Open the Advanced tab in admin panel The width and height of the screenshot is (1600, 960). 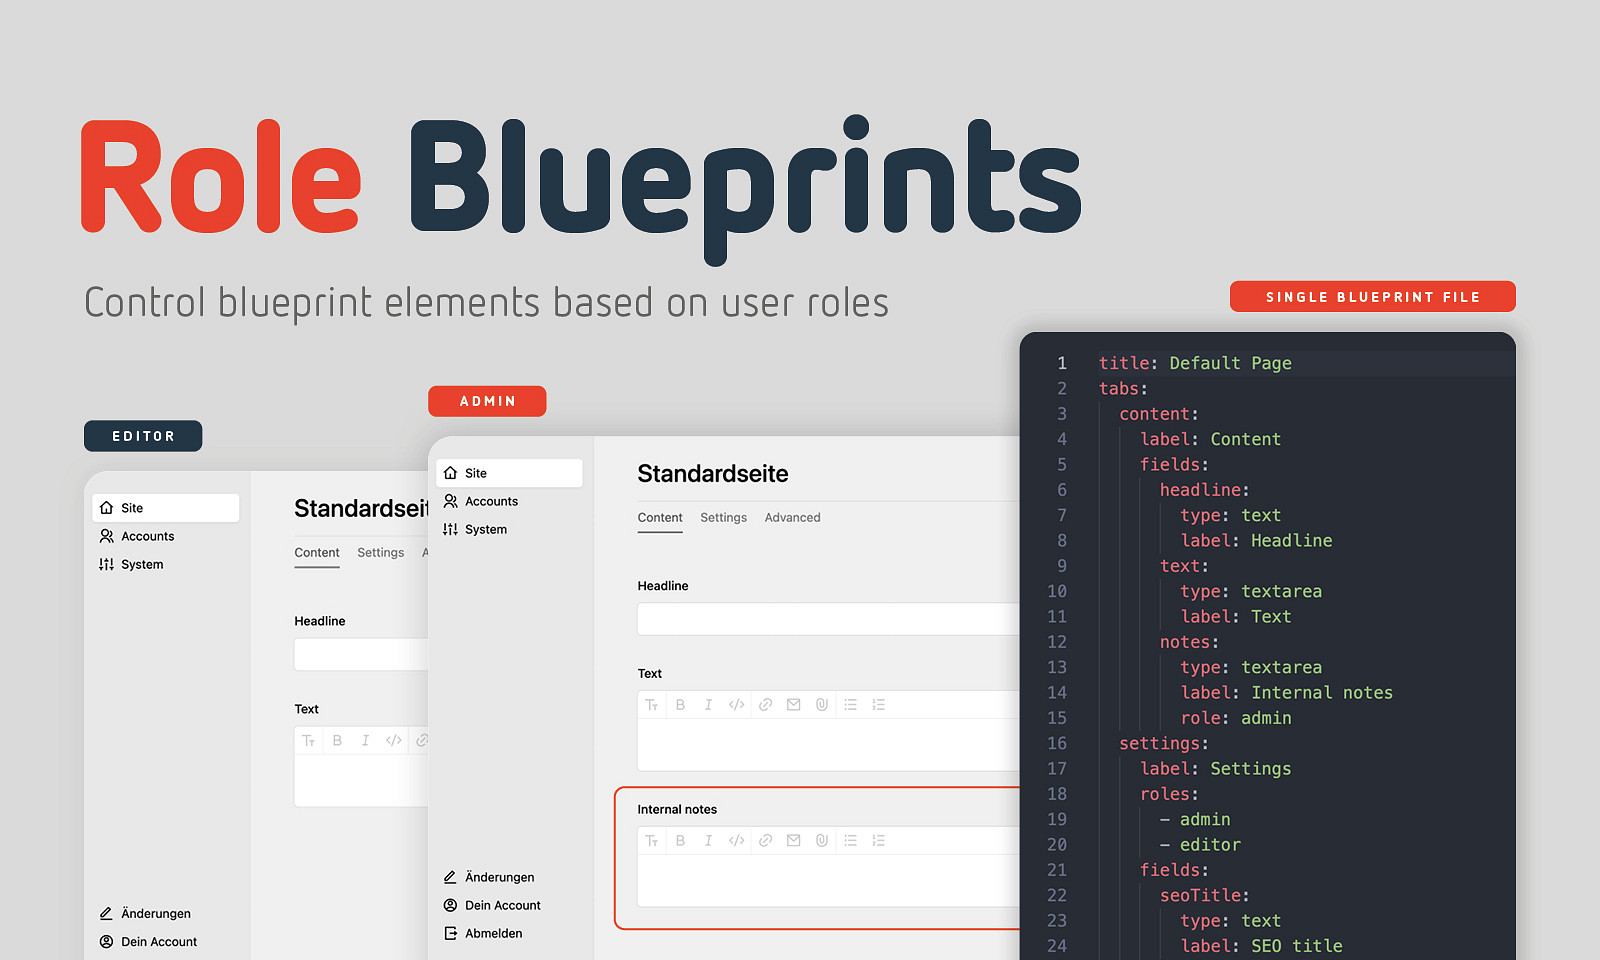(792, 518)
